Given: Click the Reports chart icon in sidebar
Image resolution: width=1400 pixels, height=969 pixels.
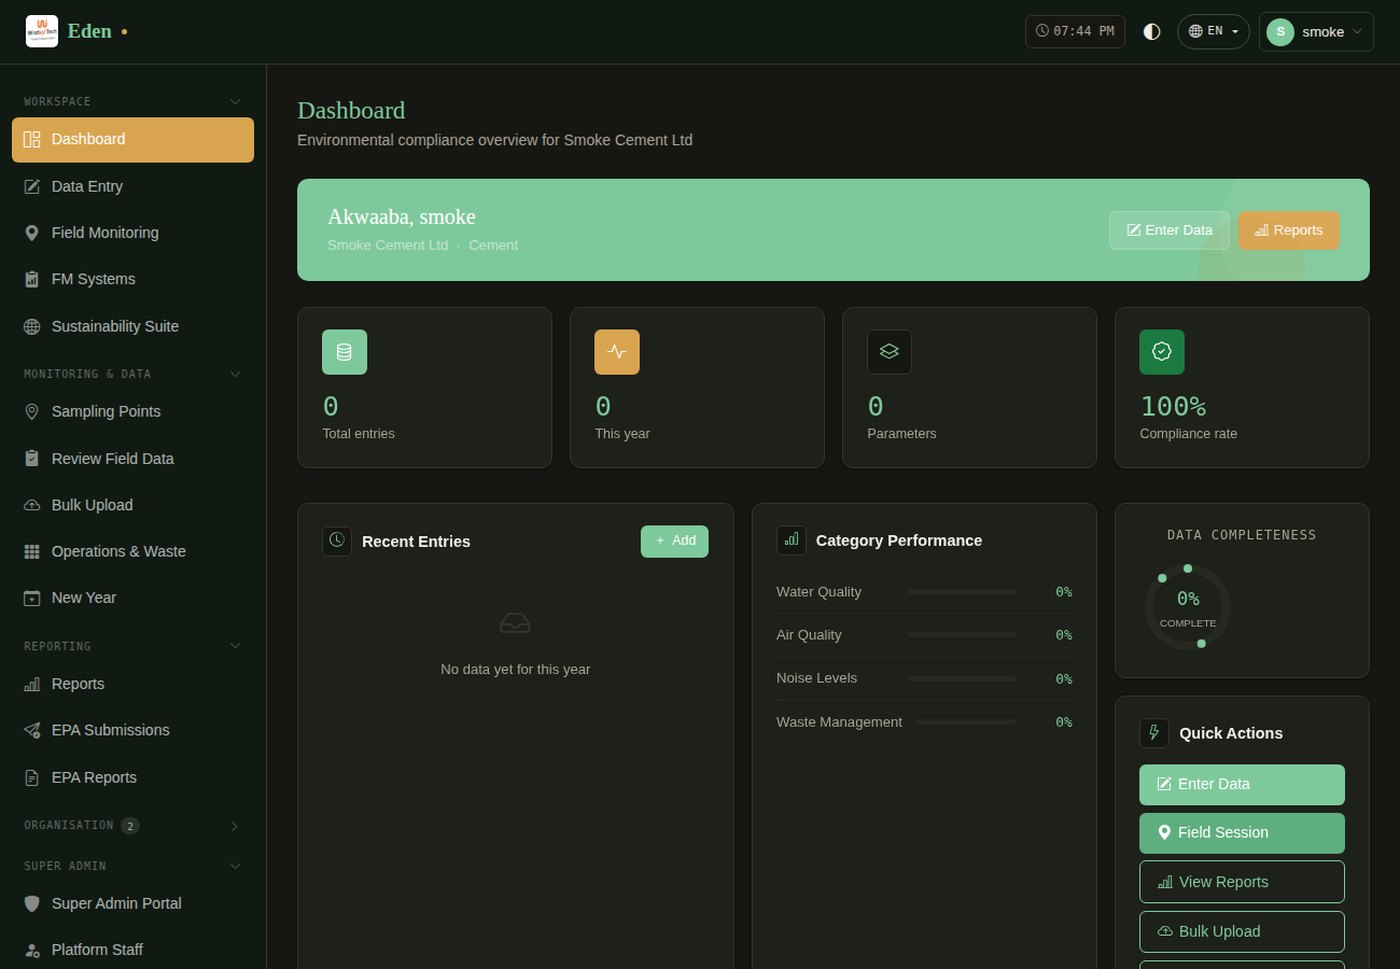Looking at the screenshot, I should pyautogui.click(x=32, y=684).
